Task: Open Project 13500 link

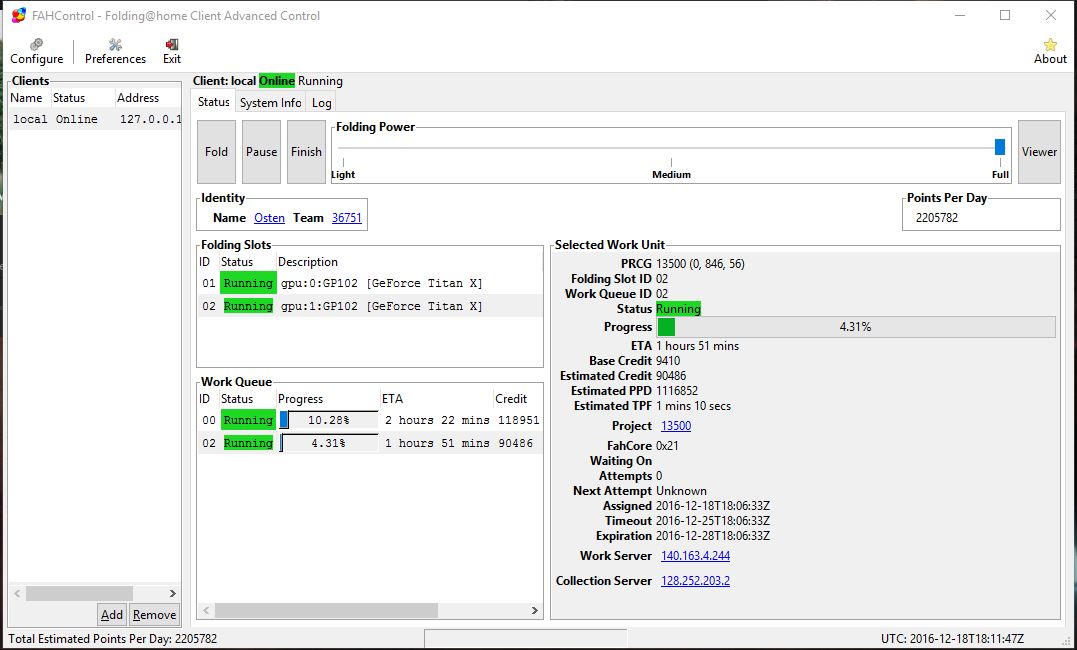Action: point(676,426)
